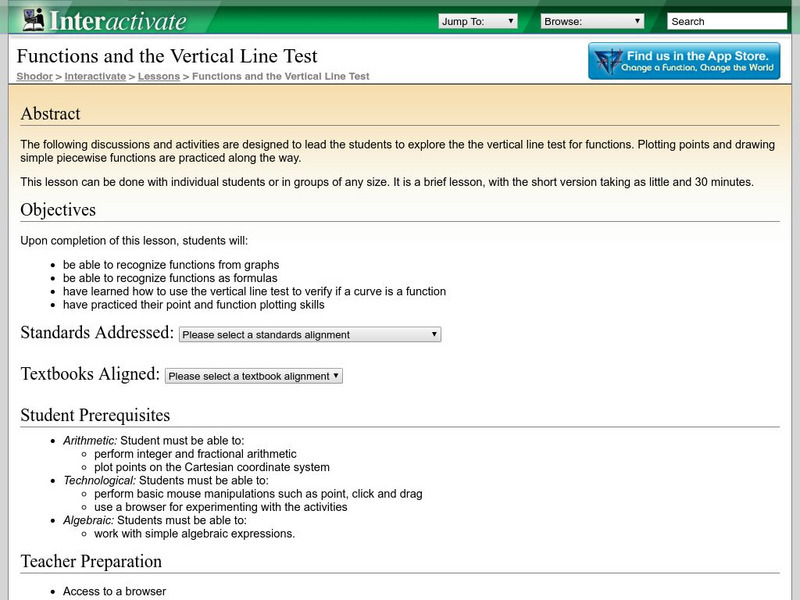Click 'Find us in the App Store' banner
The height and width of the screenshot is (600, 800).
pyautogui.click(x=684, y=61)
